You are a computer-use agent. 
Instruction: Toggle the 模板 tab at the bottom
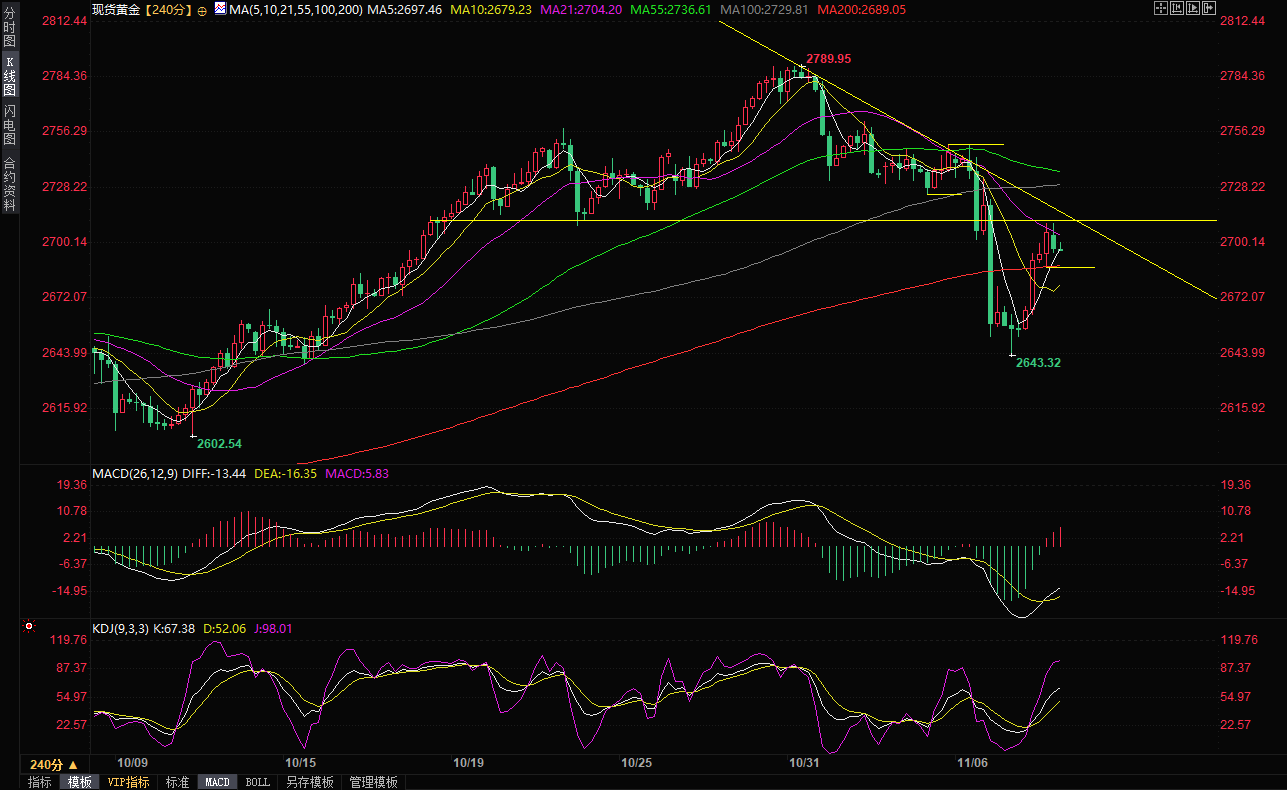click(x=80, y=782)
